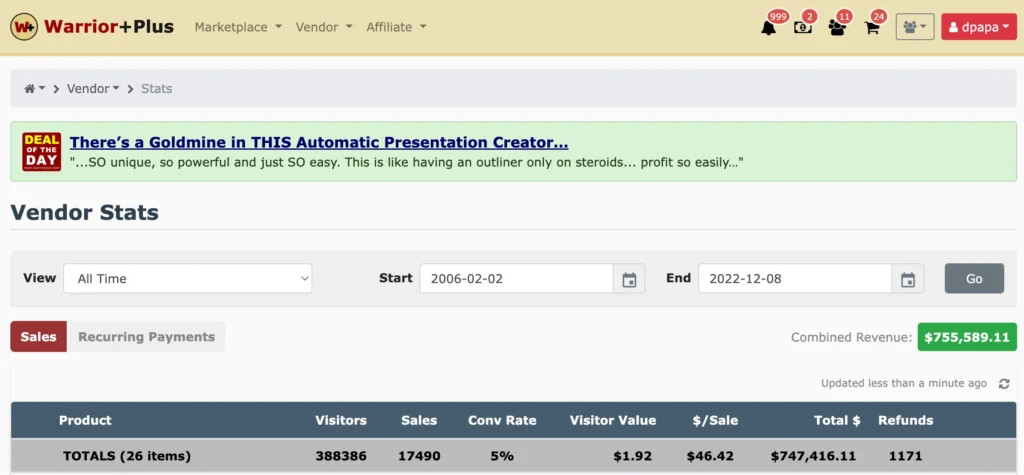Sort by Refunds column header

click(x=906, y=420)
